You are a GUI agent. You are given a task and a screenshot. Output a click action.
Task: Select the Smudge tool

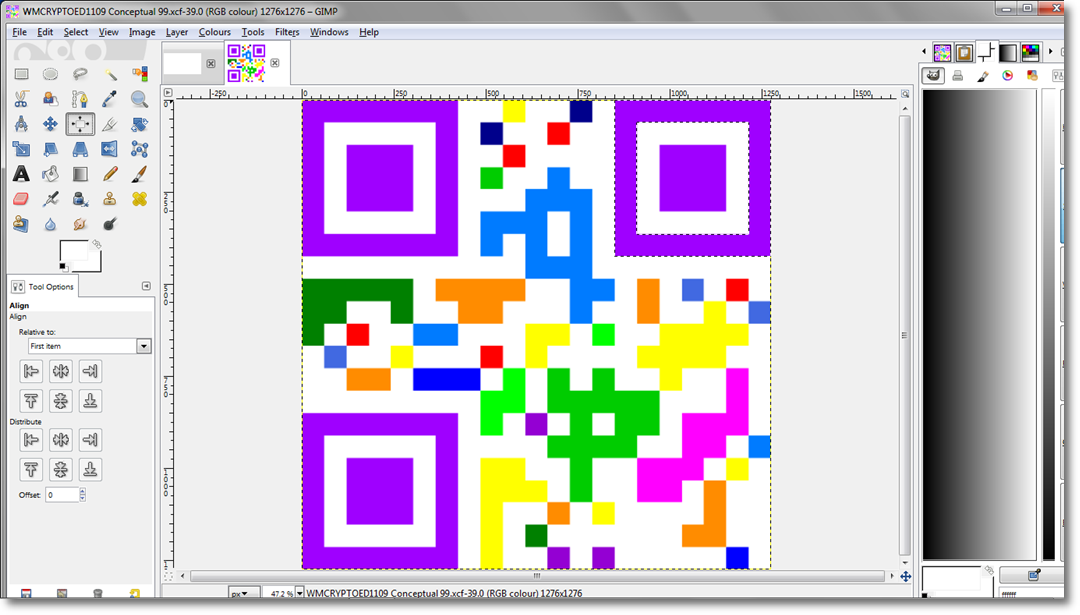click(80, 224)
